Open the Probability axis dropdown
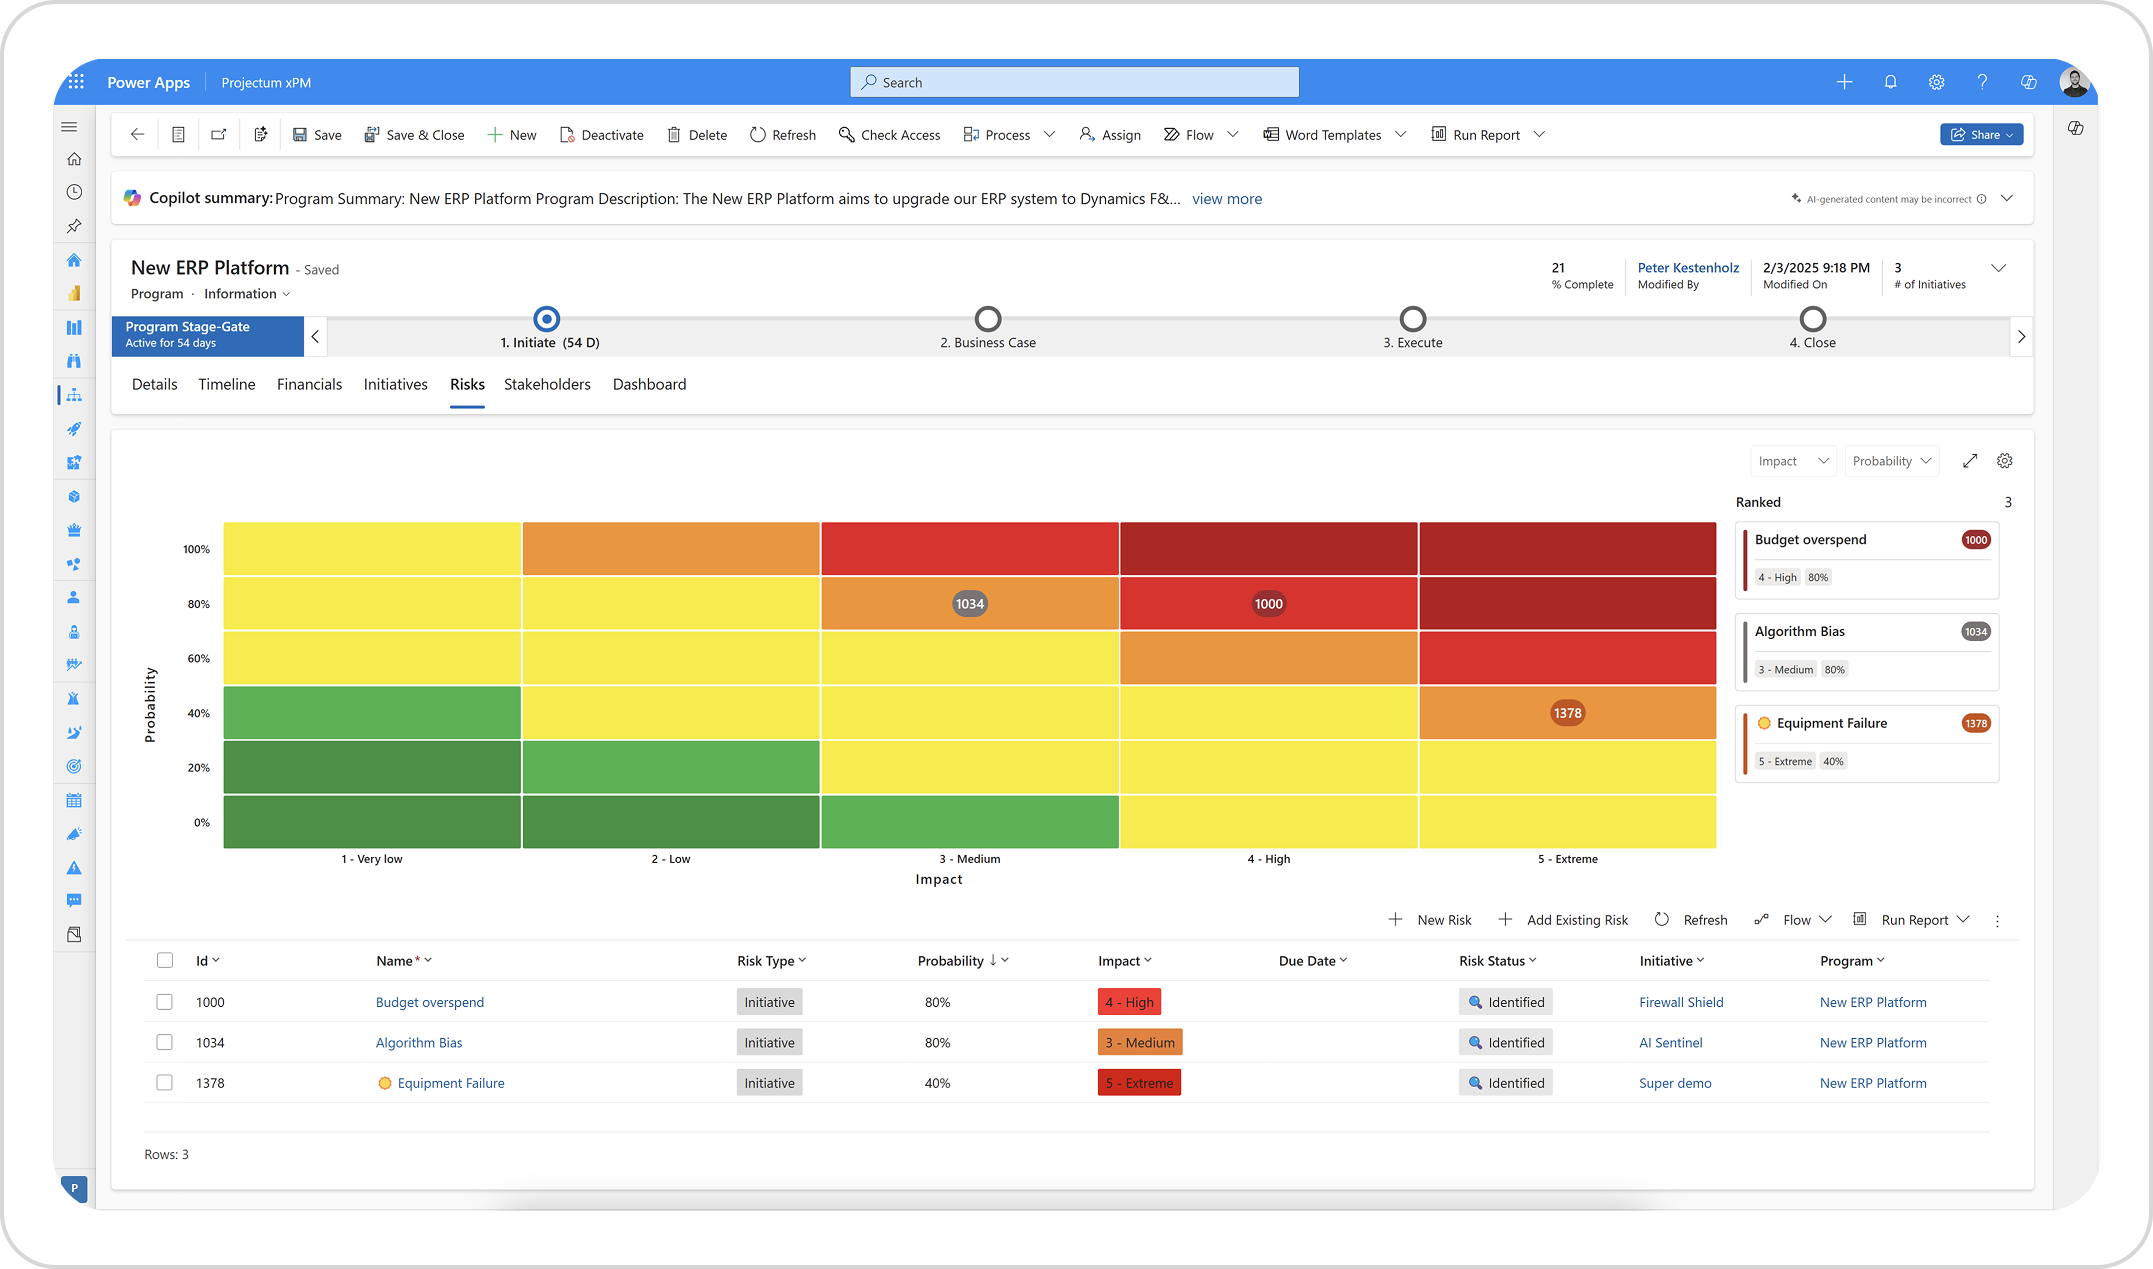2153x1269 pixels. pyautogui.click(x=1892, y=461)
